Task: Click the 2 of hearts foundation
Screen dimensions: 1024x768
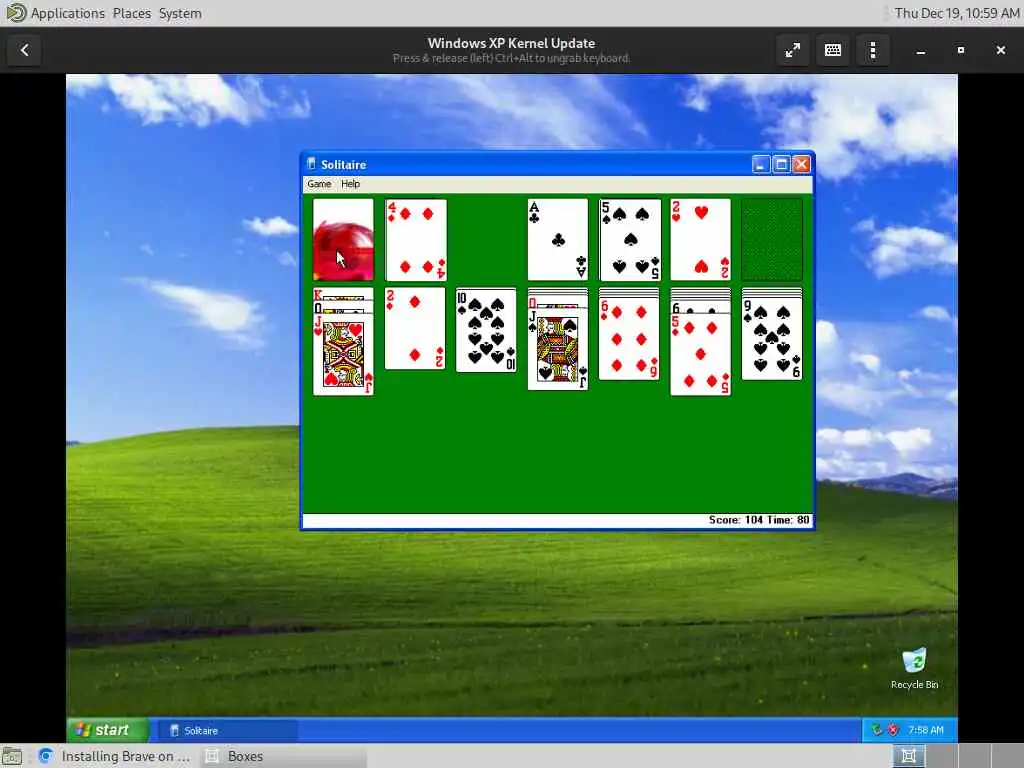Action: (701, 240)
